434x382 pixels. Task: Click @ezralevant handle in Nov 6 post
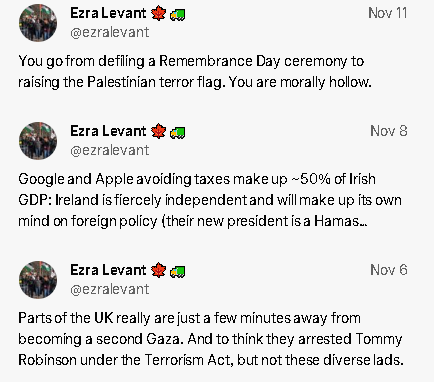pos(110,289)
